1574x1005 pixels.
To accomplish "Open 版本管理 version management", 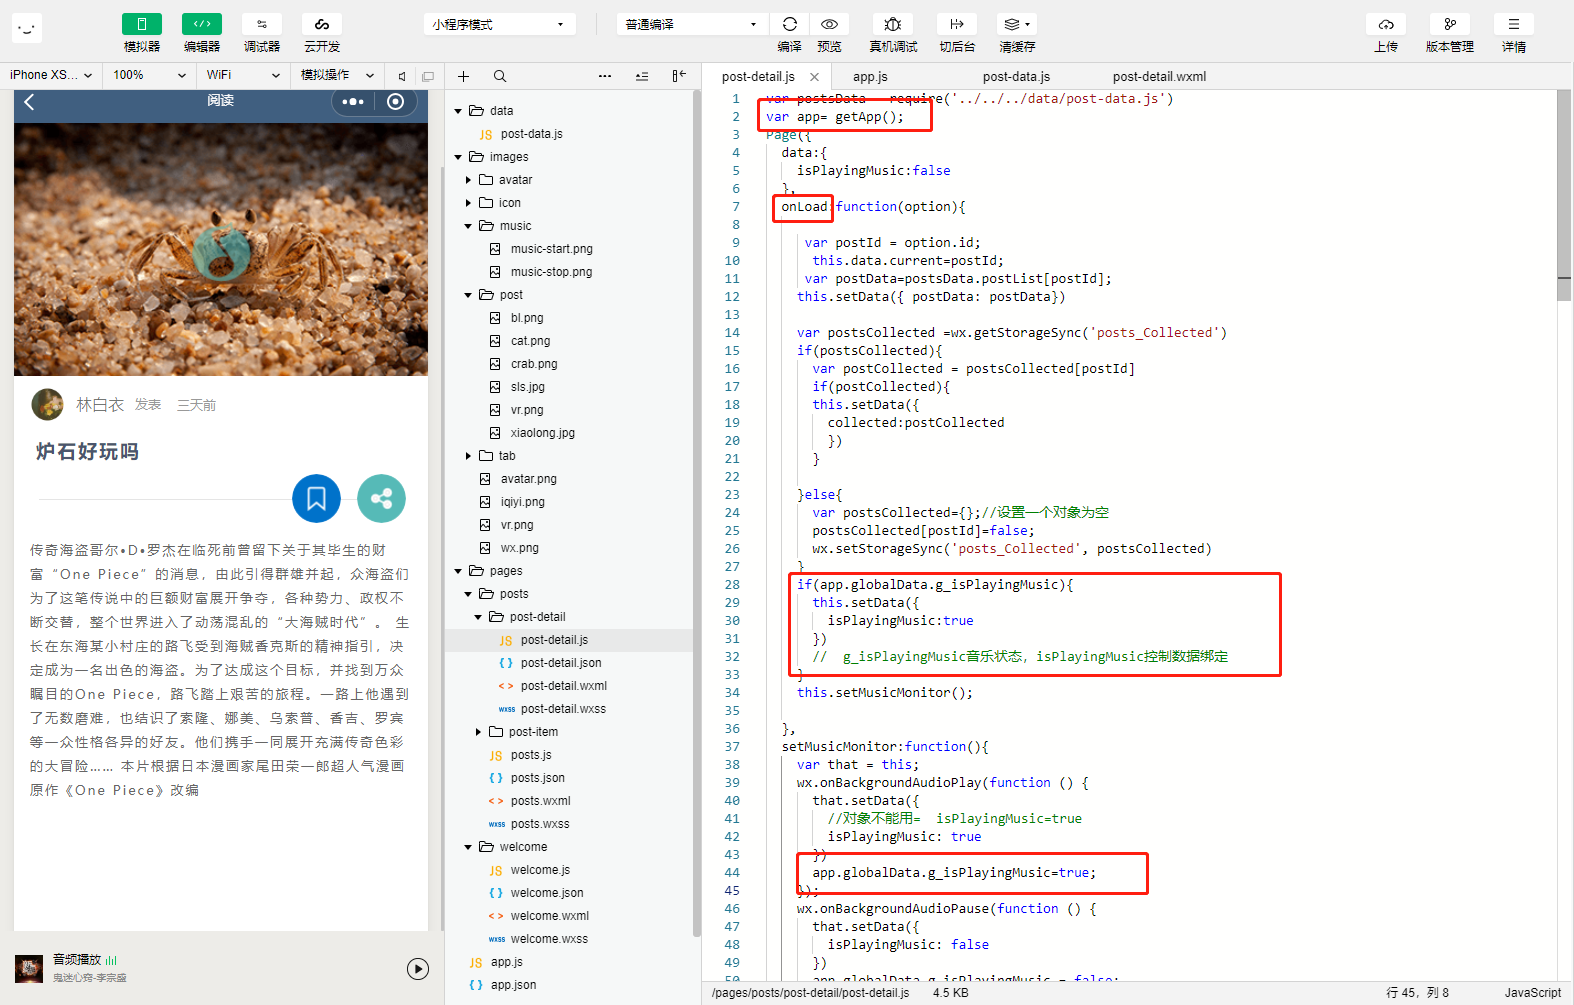I will click(x=1450, y=24).
